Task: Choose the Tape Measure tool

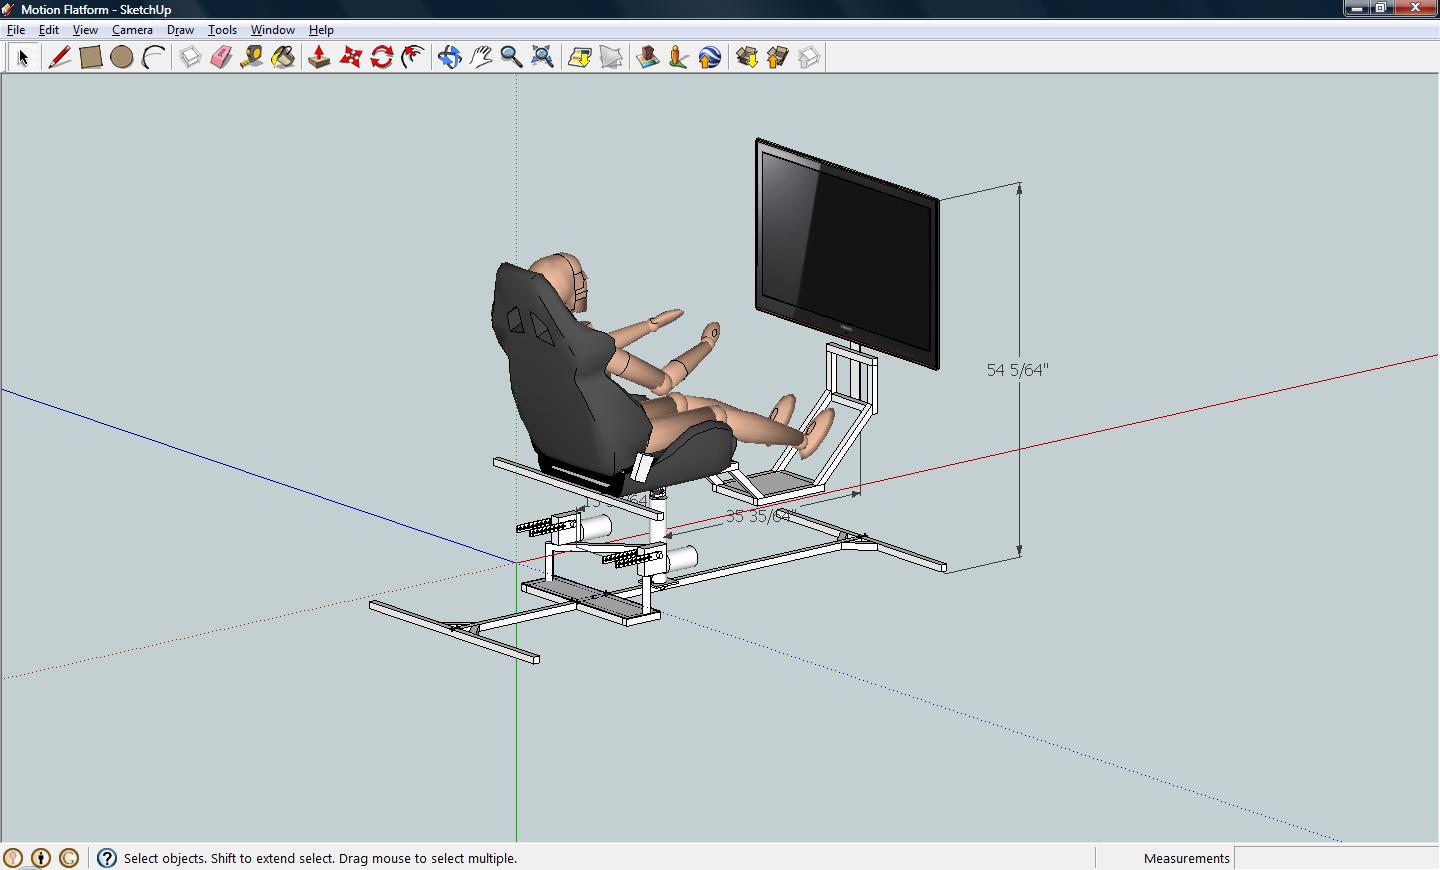Action: point(252,57)
